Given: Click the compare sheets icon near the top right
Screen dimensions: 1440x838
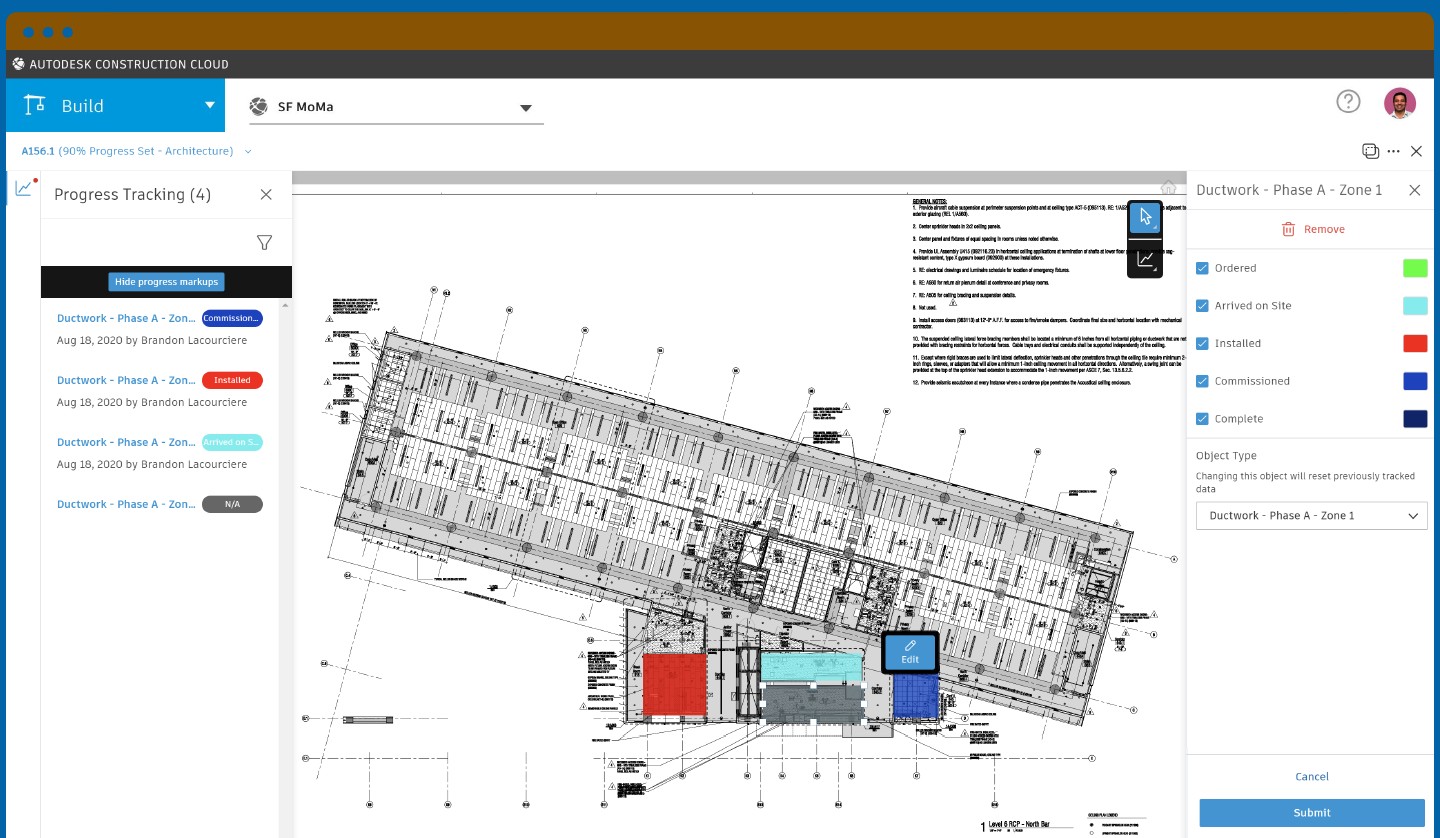Looking at the screenshot, I should (1370, 151).
